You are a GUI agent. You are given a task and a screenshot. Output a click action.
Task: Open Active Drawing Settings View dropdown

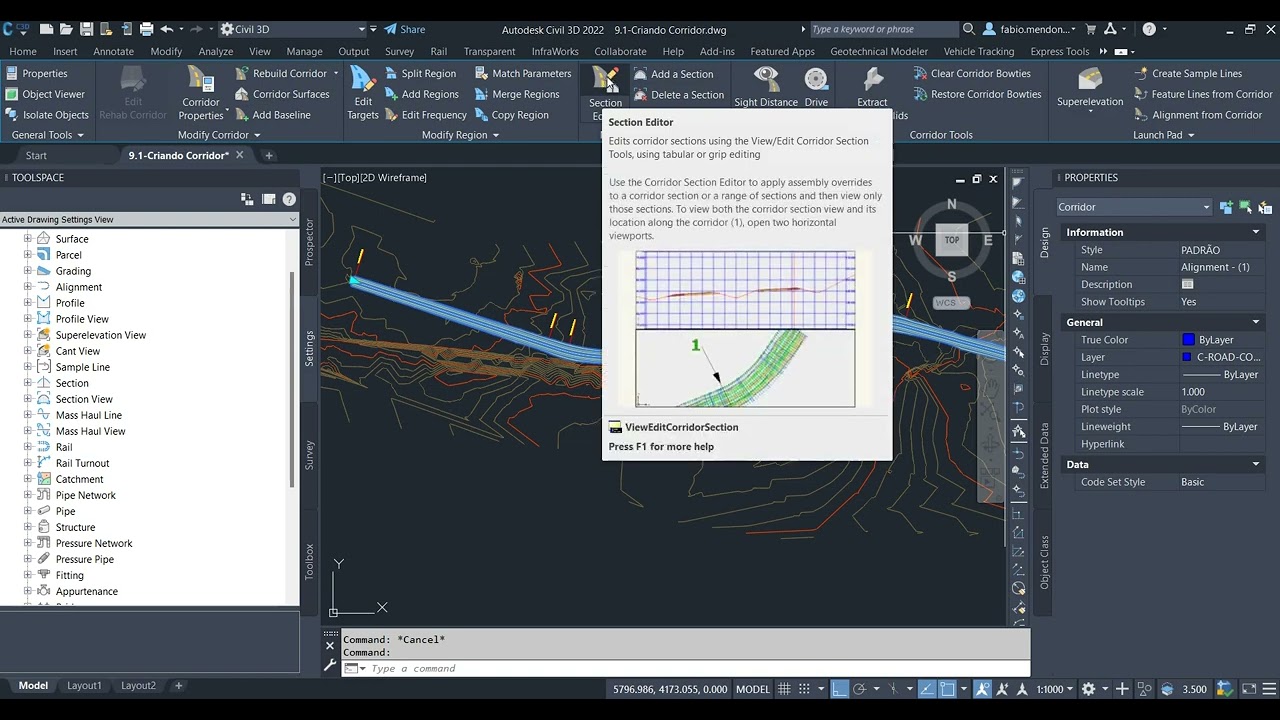click(149, 220)
